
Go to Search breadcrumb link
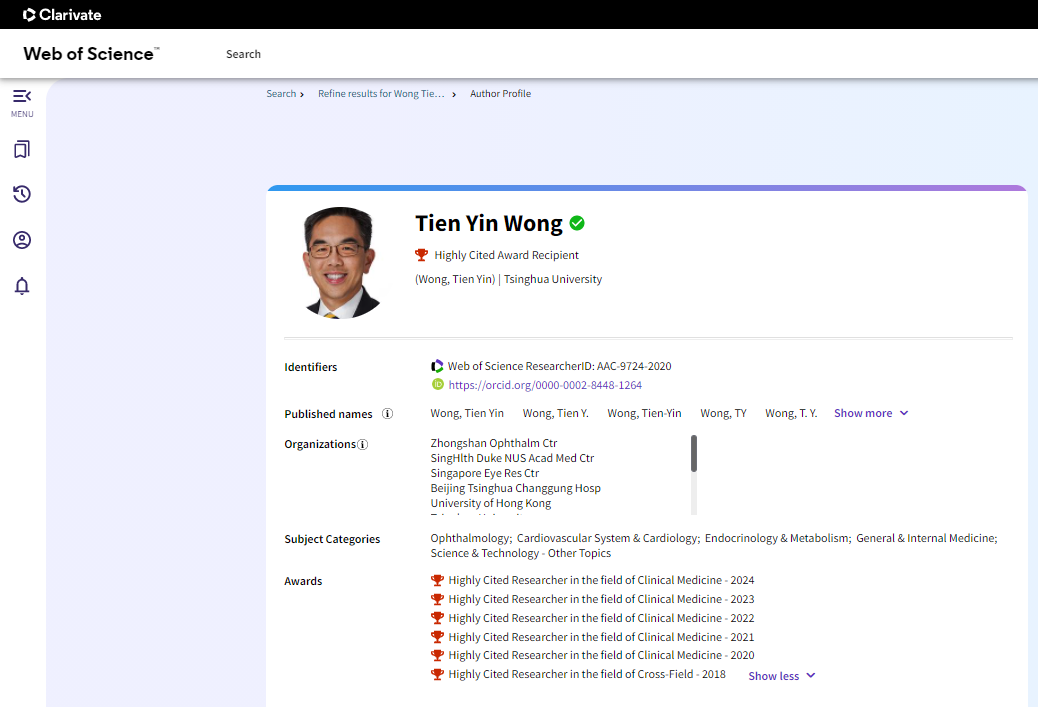[x=281, y=94]
